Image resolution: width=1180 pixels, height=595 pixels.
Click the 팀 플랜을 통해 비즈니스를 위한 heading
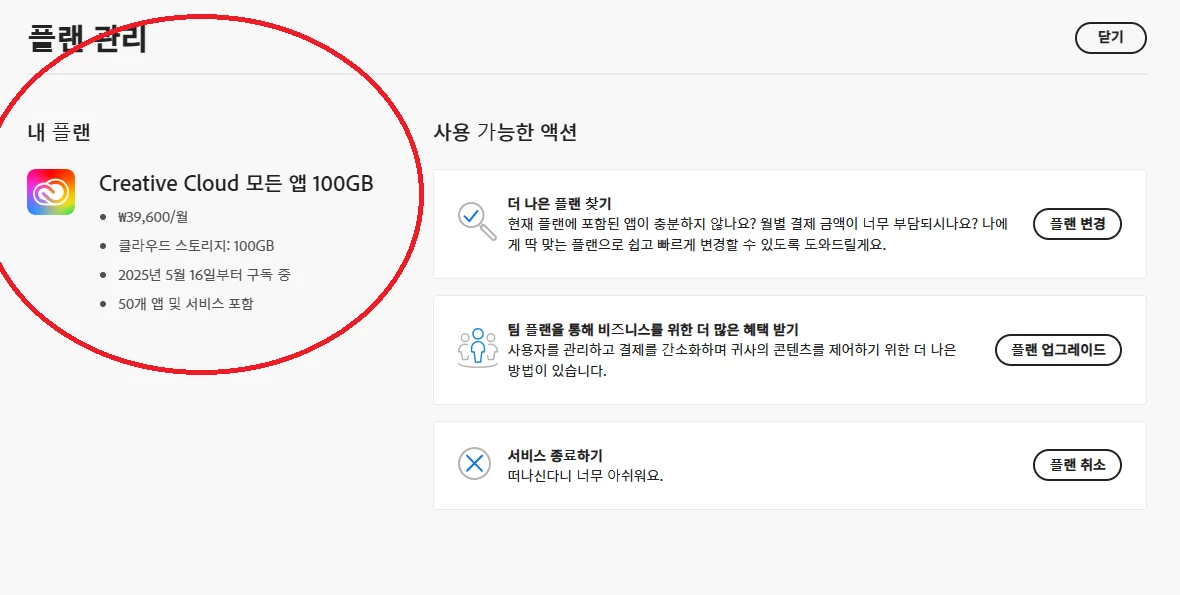[x=653, y=329]
